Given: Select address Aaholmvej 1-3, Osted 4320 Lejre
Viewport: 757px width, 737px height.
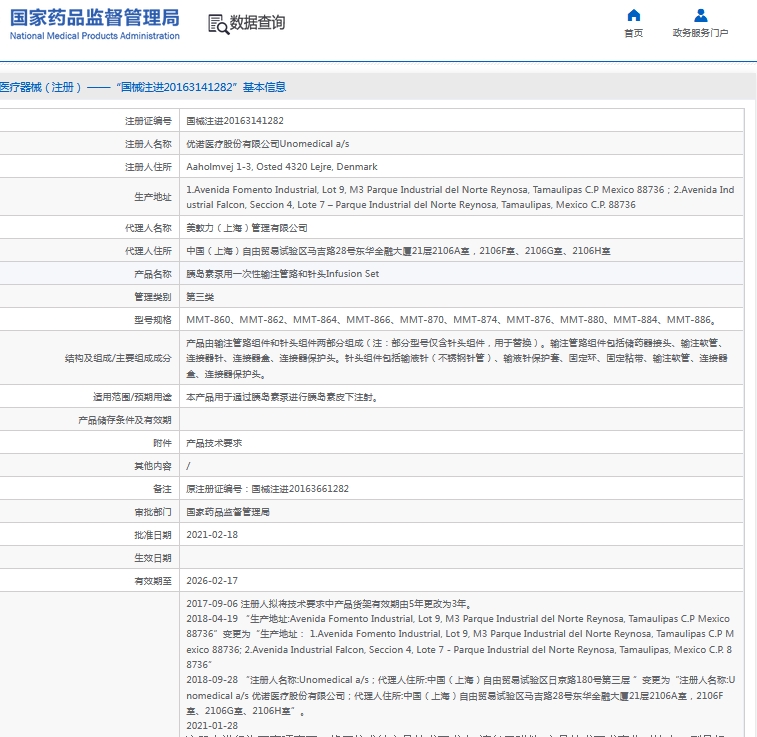Looking at the screenshot, I should pyautogui.click(x=282, y=167).
